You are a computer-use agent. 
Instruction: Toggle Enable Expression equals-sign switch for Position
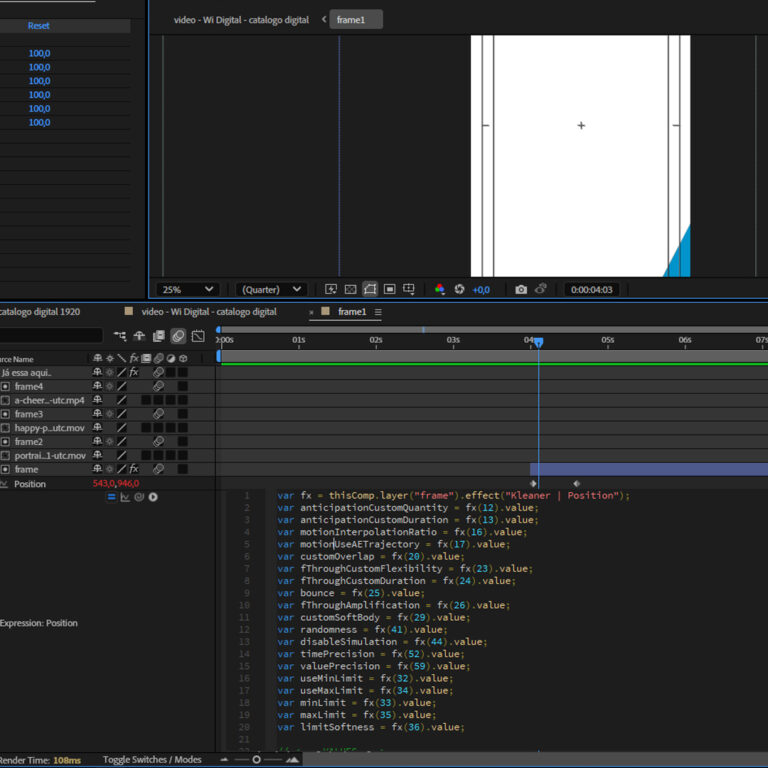(x=112, y=497)
